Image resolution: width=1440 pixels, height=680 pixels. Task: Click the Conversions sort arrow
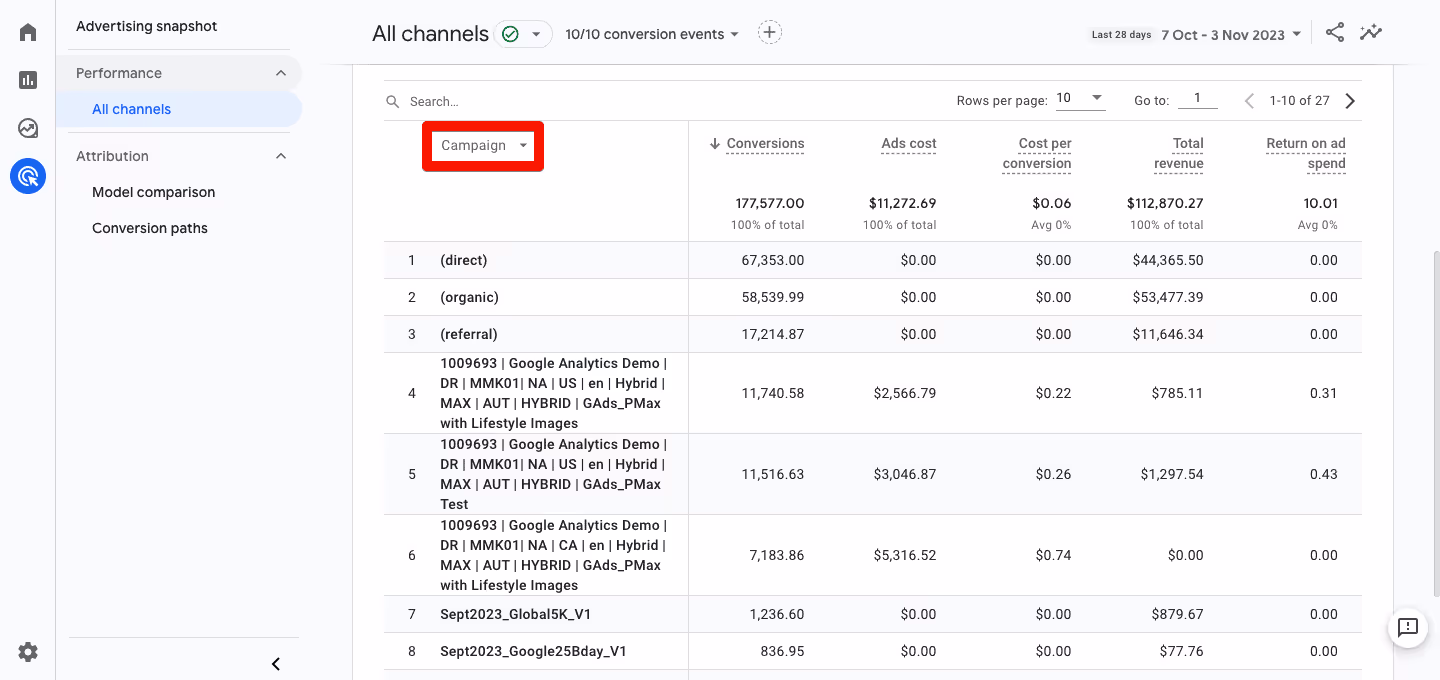click(714, 144)
